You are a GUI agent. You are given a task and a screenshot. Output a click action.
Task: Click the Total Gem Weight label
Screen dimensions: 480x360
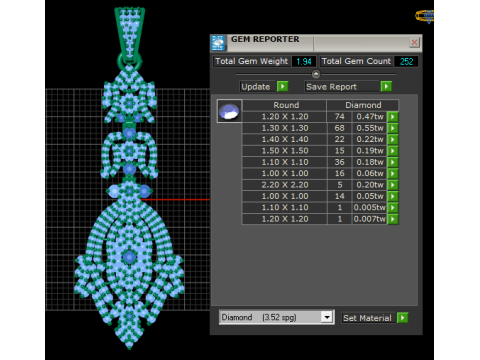click(x=251, y=61)
